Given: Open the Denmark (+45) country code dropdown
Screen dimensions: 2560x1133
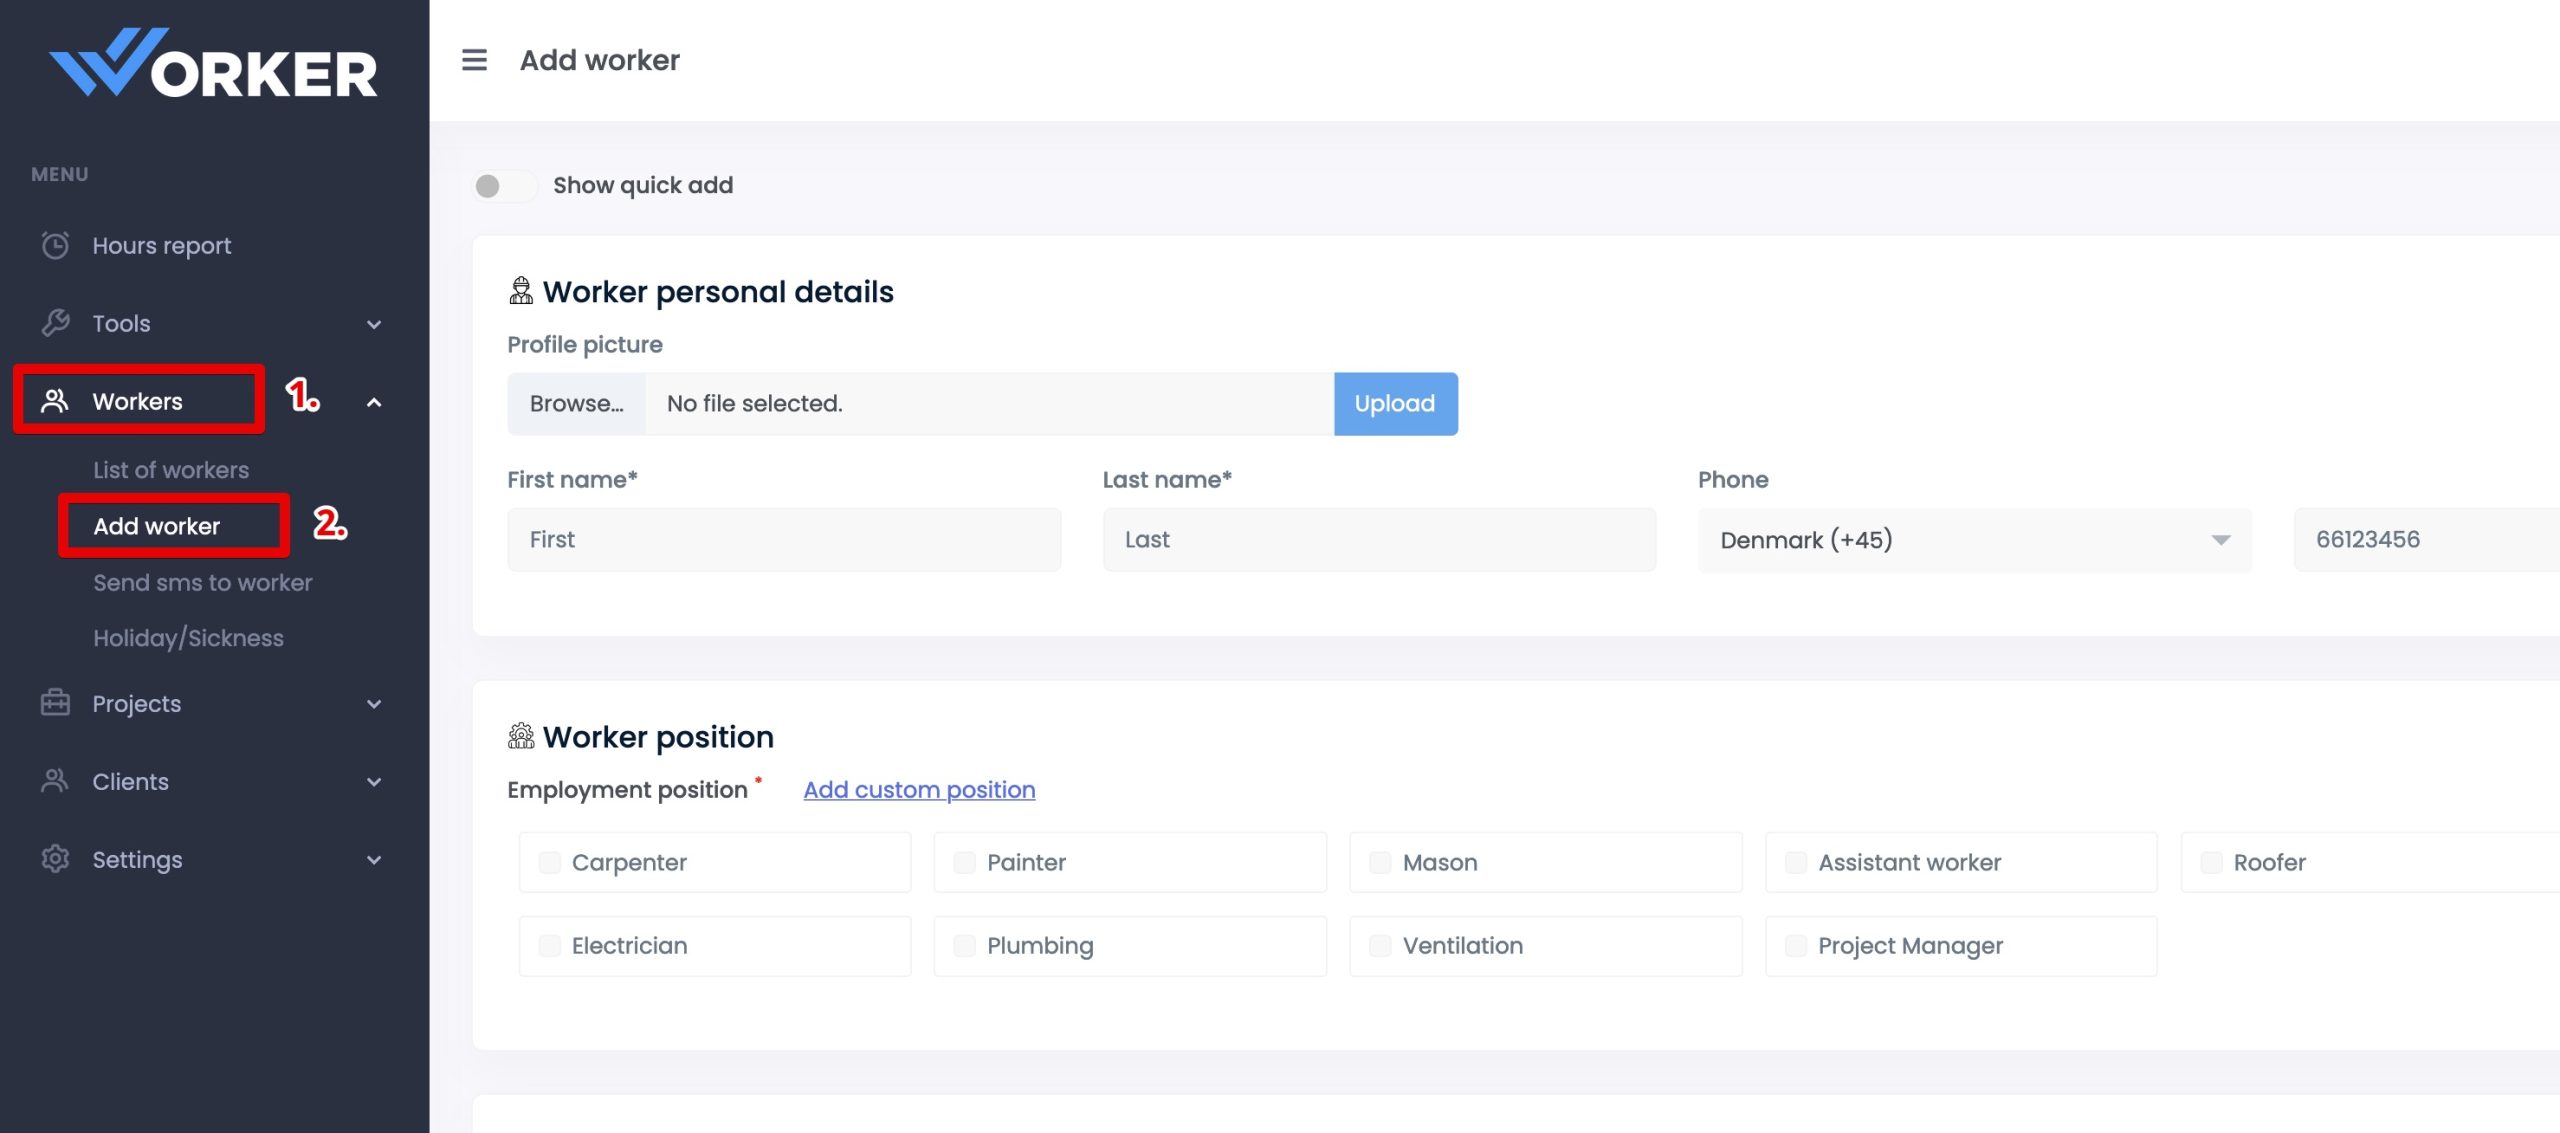Looking at the screenshot, I should point(1974,540).
